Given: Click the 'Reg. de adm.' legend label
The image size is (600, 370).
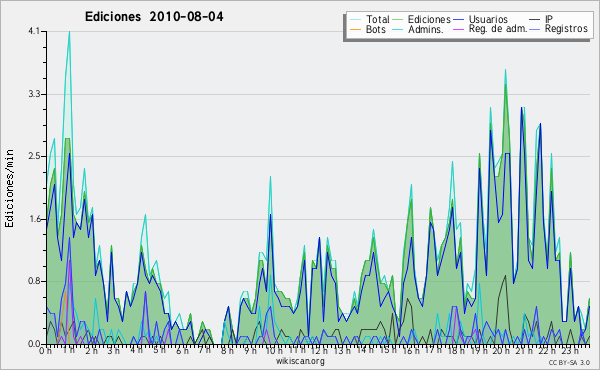Looking at the screenshot, I should pos(498,29).
